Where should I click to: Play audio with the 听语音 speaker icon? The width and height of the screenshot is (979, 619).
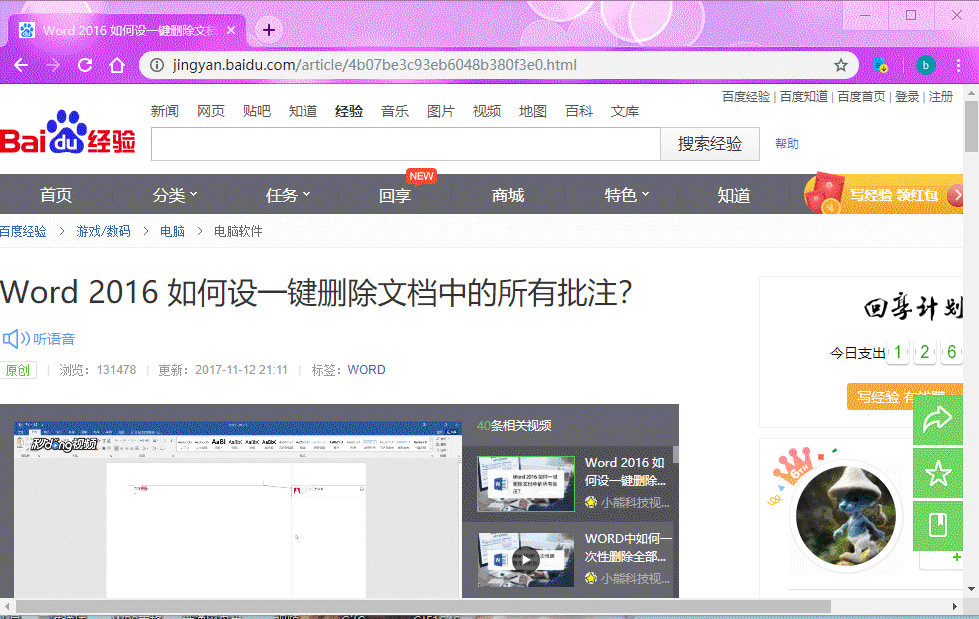[x=16, y=339]
